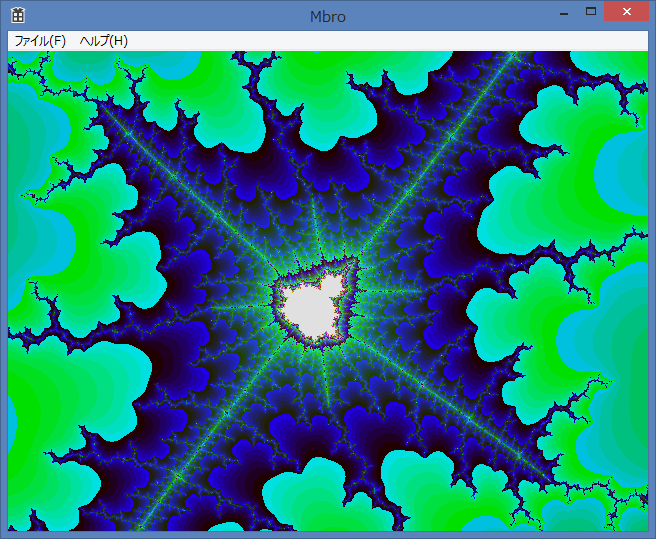656x539 pixels.
Task: Close the Mbro window
Action: [x=627, y=12]
